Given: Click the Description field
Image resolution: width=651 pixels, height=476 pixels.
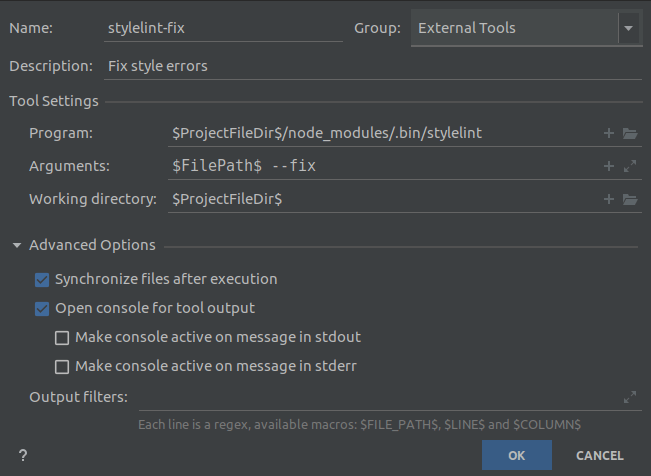Looking at the screenshot, I should pos(372,67).
